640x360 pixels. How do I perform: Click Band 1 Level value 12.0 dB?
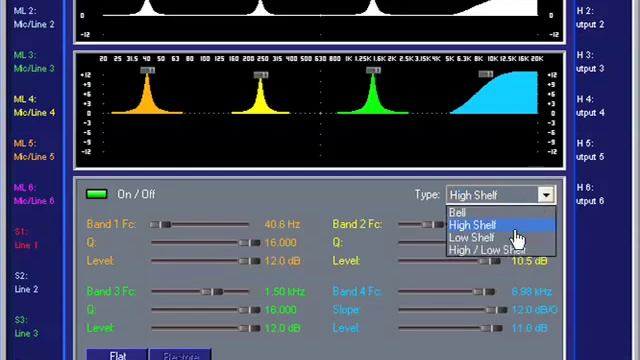(282, 261)
